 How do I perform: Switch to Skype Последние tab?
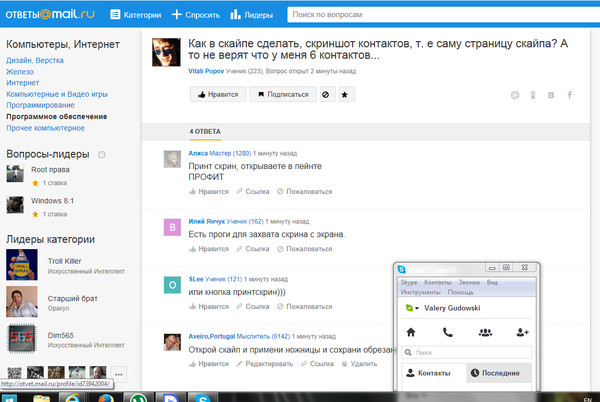pos(499,373)
